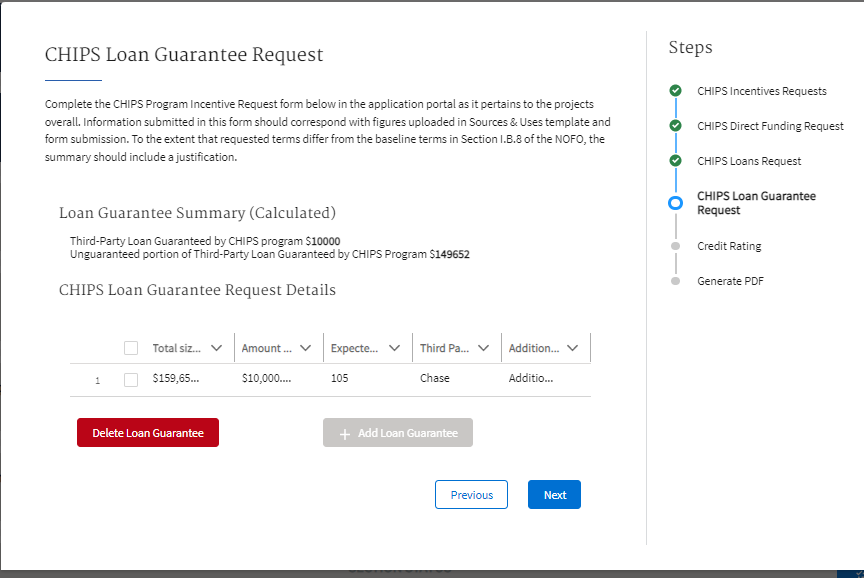Click the Previous button

click(471, 495)
